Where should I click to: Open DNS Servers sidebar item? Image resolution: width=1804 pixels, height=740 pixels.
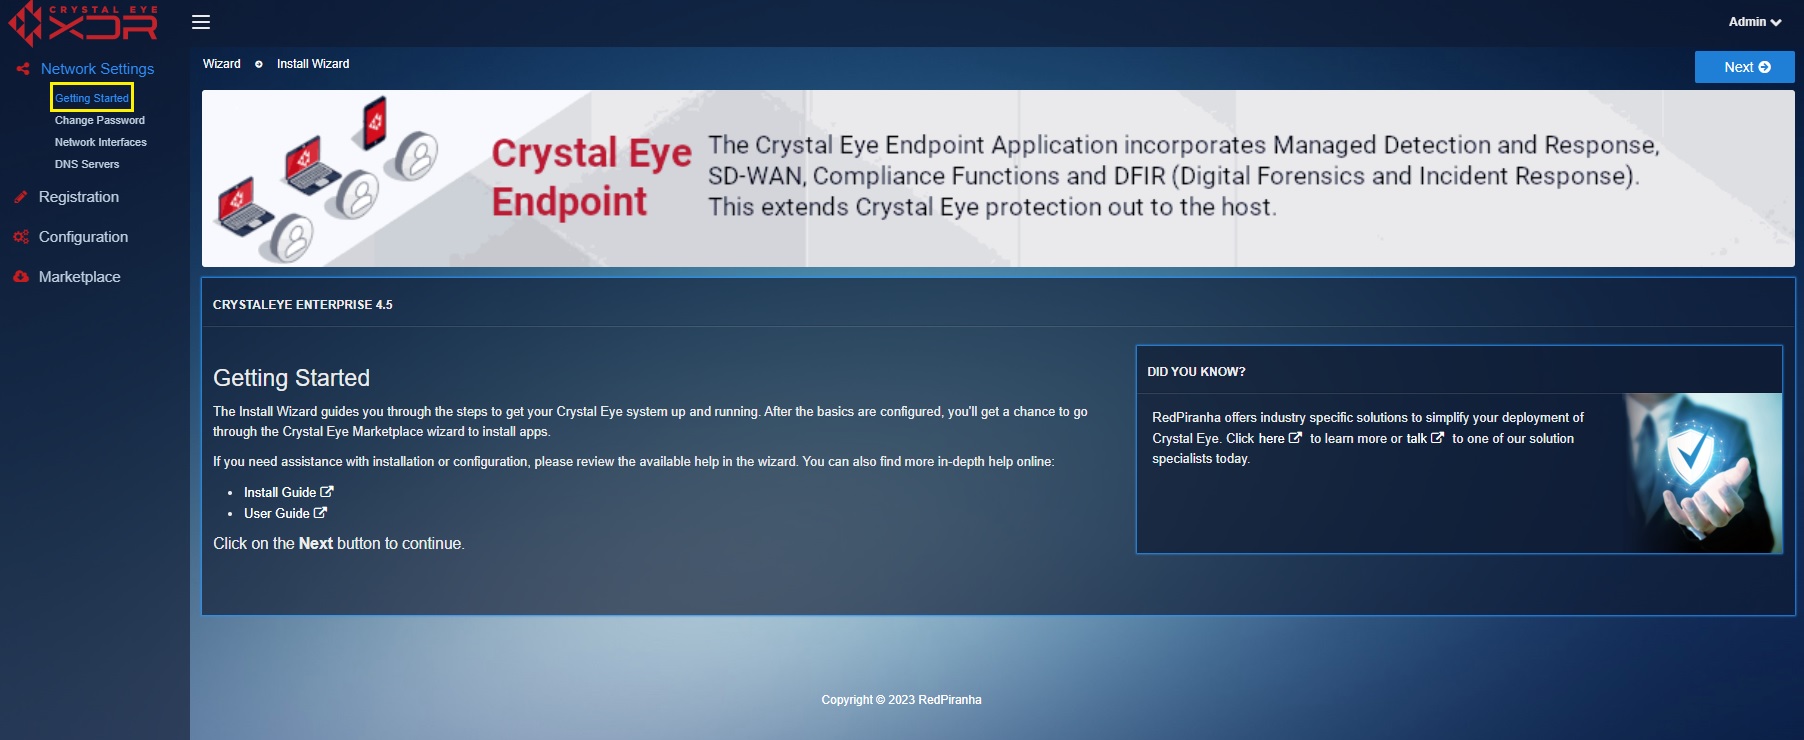(x=86, y=164)
